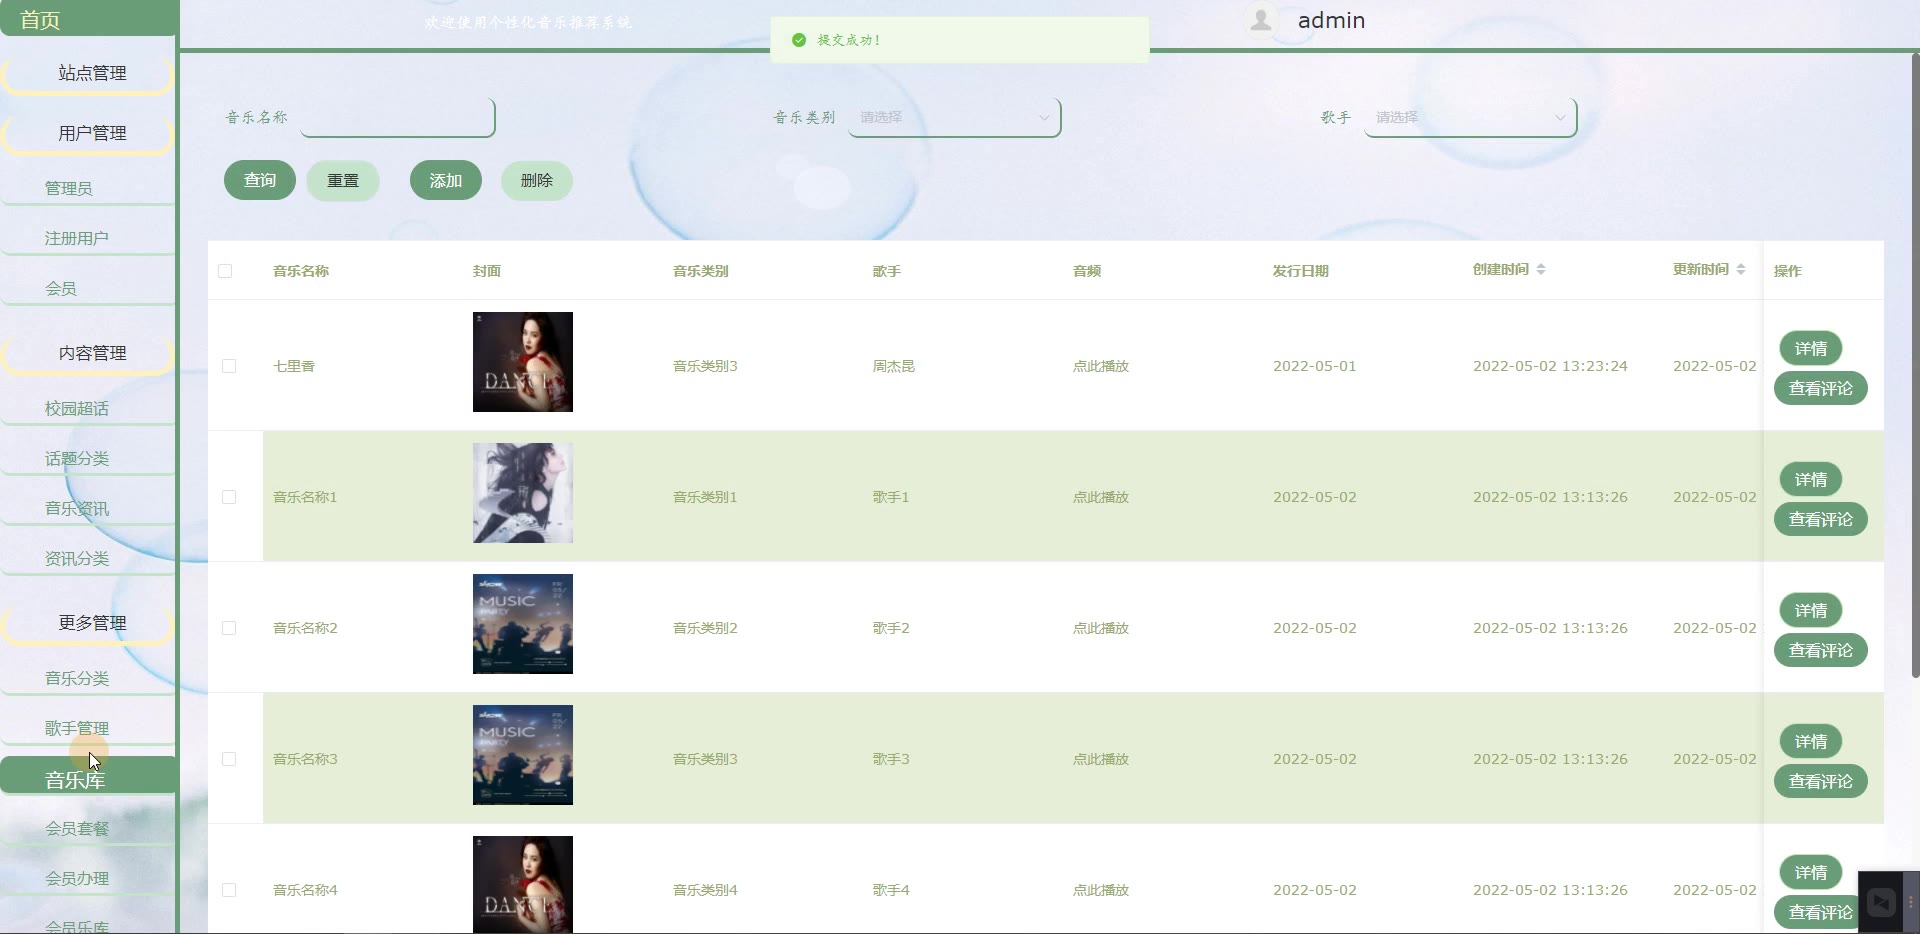
Task: Click the 七里香 music name cell
Action: pyautogui.click(x=294, y=366)
